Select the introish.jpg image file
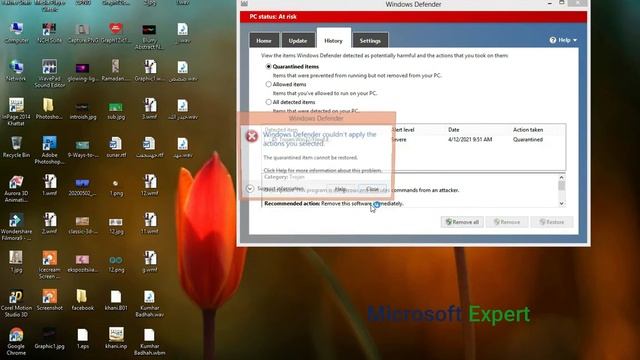The image size is (640, 360). 82,111
